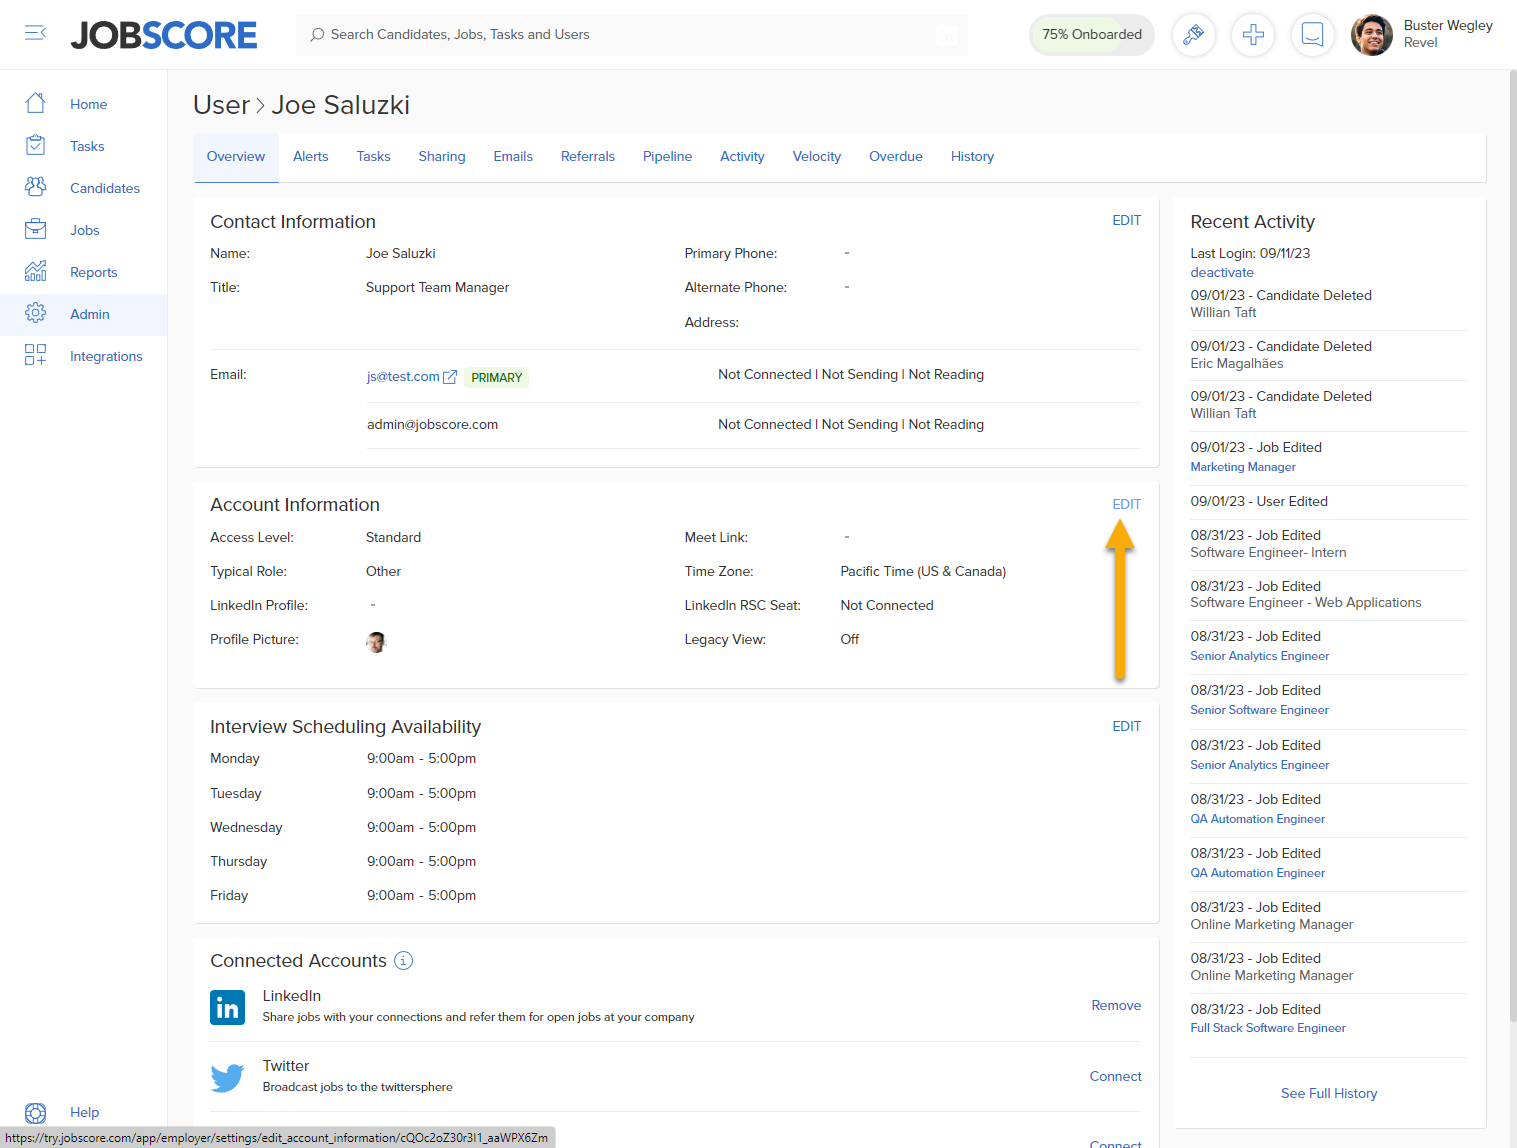Click the deactivate link under Last Login

(x=1221, y=272)
